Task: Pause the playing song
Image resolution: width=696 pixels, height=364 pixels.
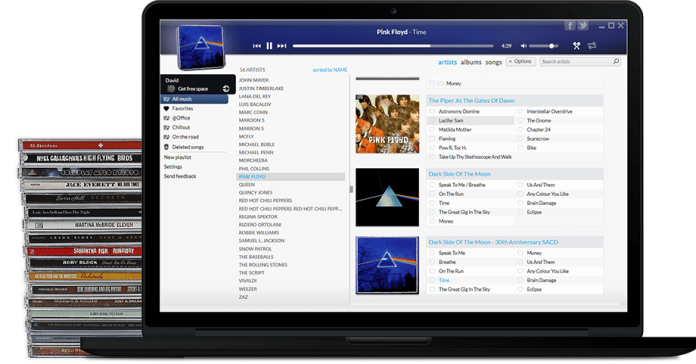Action: [x=269, y=46]
